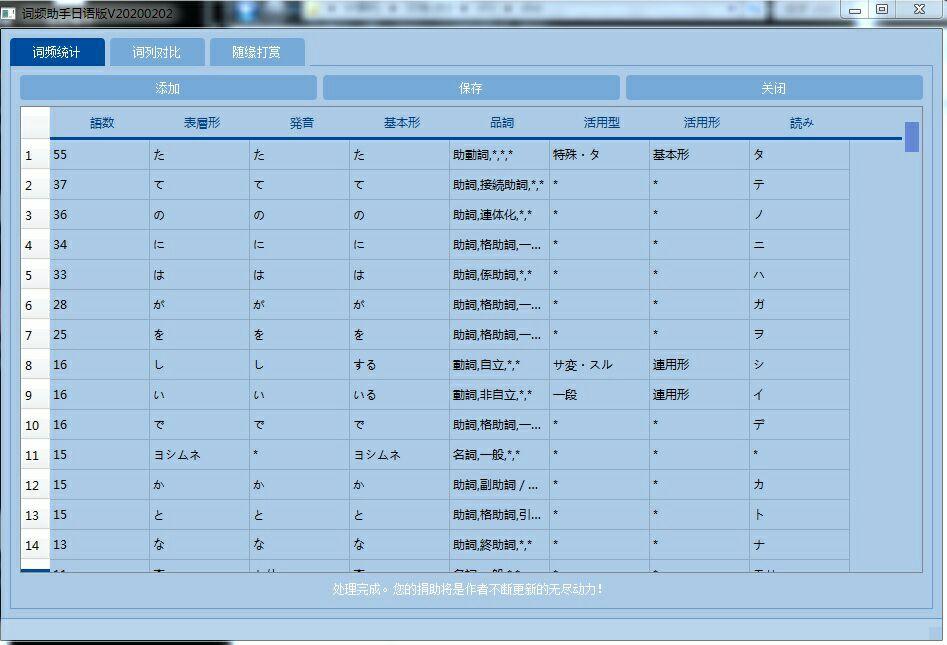Switch to the 词列对比 tab

coord(156,51)
